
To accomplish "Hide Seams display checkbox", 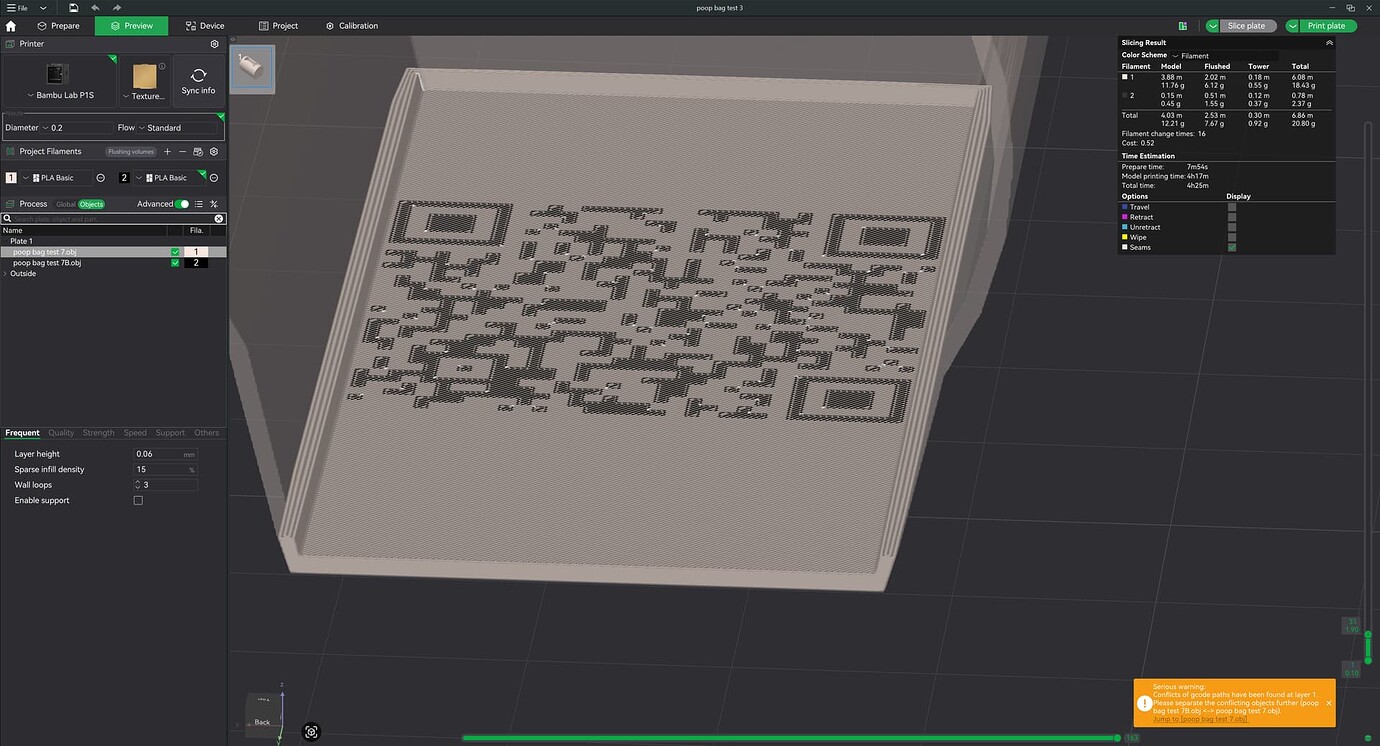I will tap(1232, 247).
